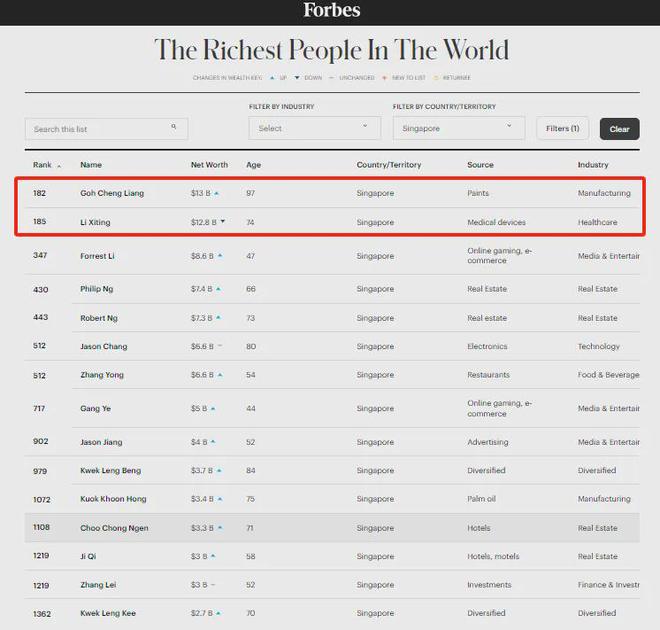Click the up arrow beside $7.4 B
660x630 pixels.
[x=218, y=289]
